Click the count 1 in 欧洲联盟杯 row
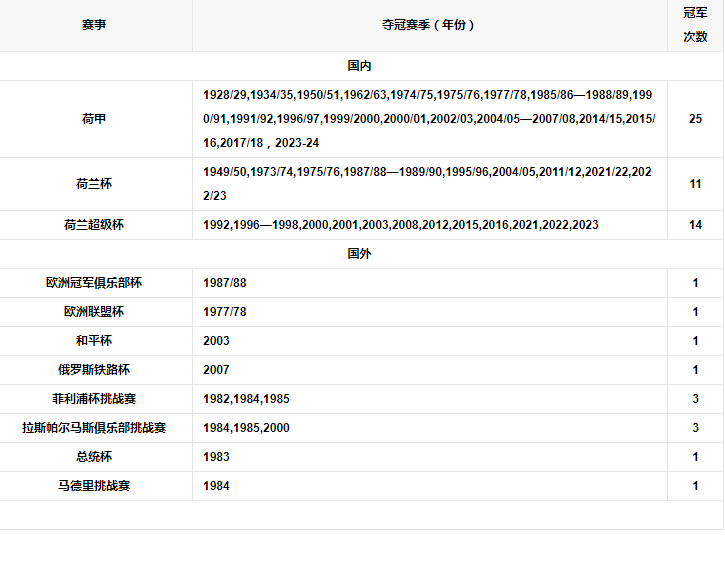Viewport: 725px width, 571px height. click(695, 312)
